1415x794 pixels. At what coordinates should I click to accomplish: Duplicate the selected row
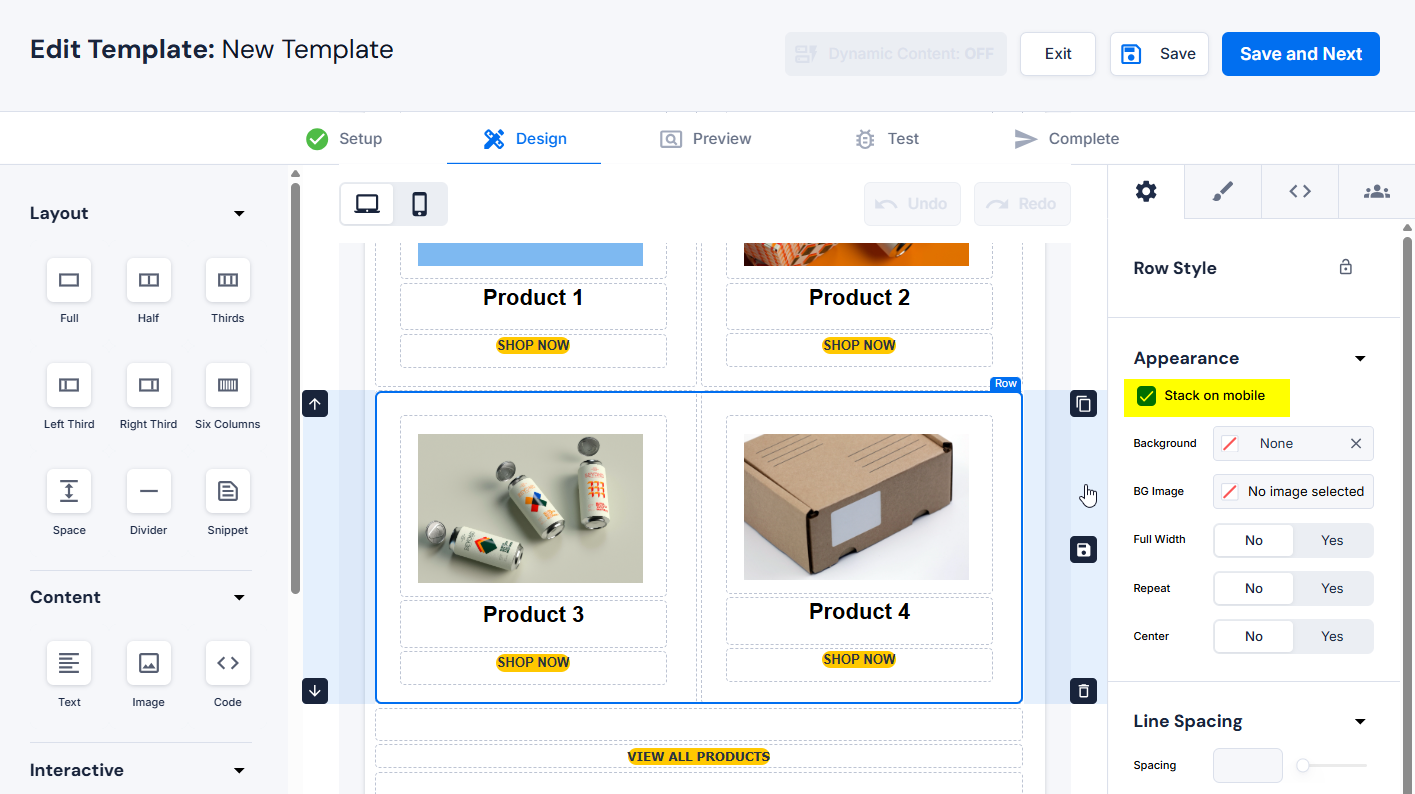[x=1084, y=404]
